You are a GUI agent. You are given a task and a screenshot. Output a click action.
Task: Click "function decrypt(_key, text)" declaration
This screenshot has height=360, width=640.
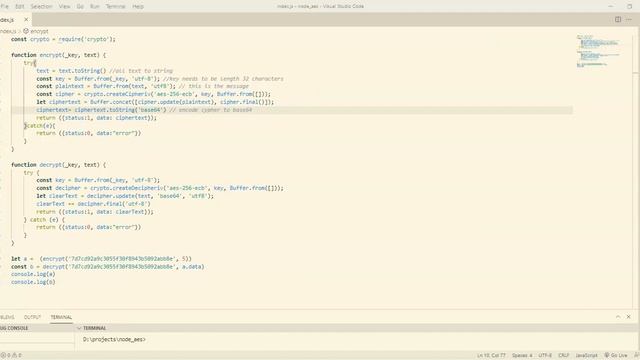click(58, 165)
